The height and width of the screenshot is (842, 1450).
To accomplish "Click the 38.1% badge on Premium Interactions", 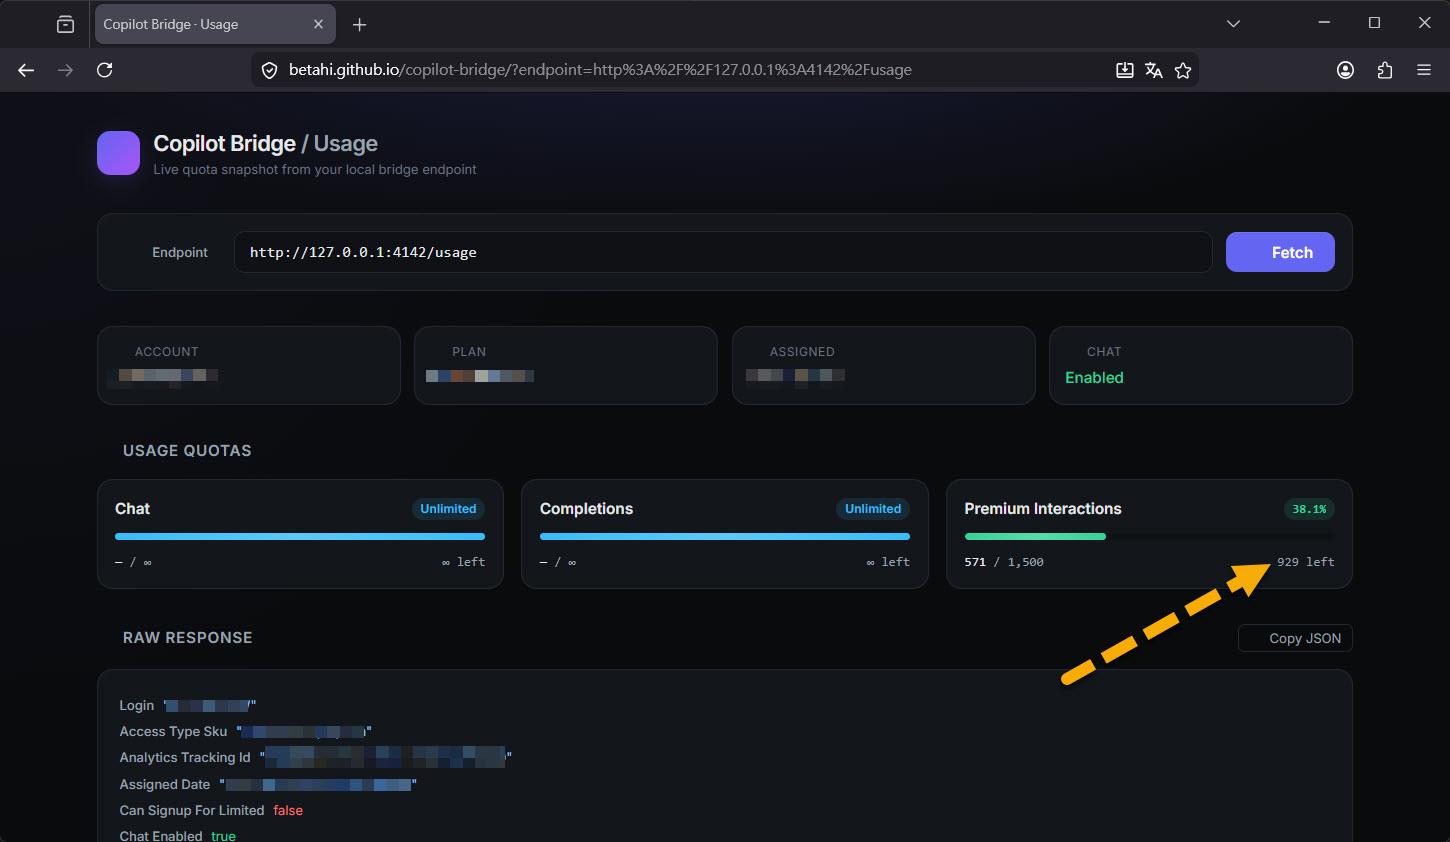I will pyautogui.click(x=1309, y=509).
